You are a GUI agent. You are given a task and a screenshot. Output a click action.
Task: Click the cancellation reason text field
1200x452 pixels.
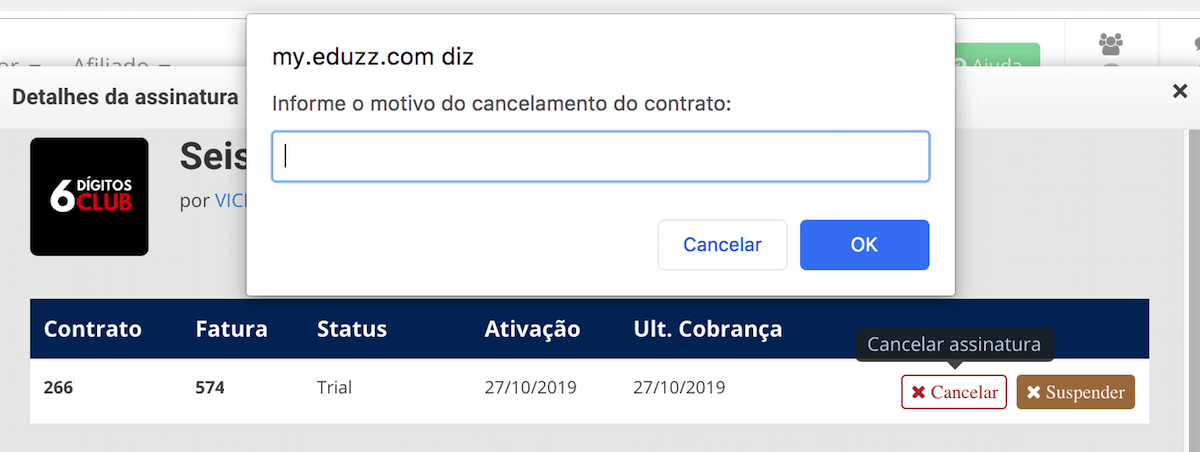tap(600, 156)
